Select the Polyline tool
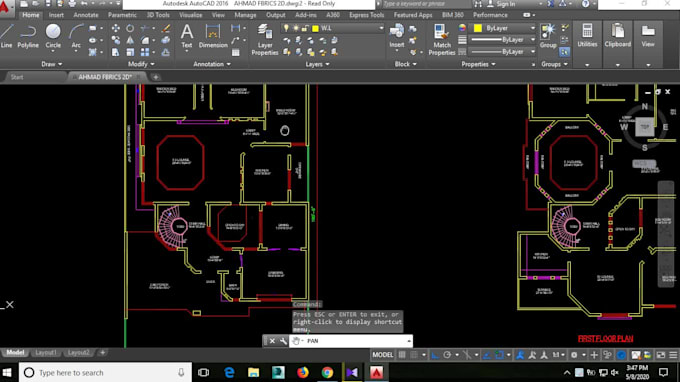Image resolution: width=680 pixels, height=382 pixels. 28,36
